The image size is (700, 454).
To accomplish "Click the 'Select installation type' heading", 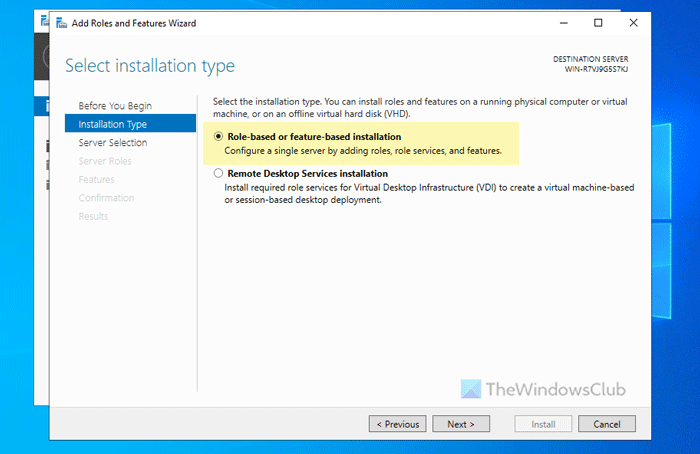I will click(x=150, y=66).
